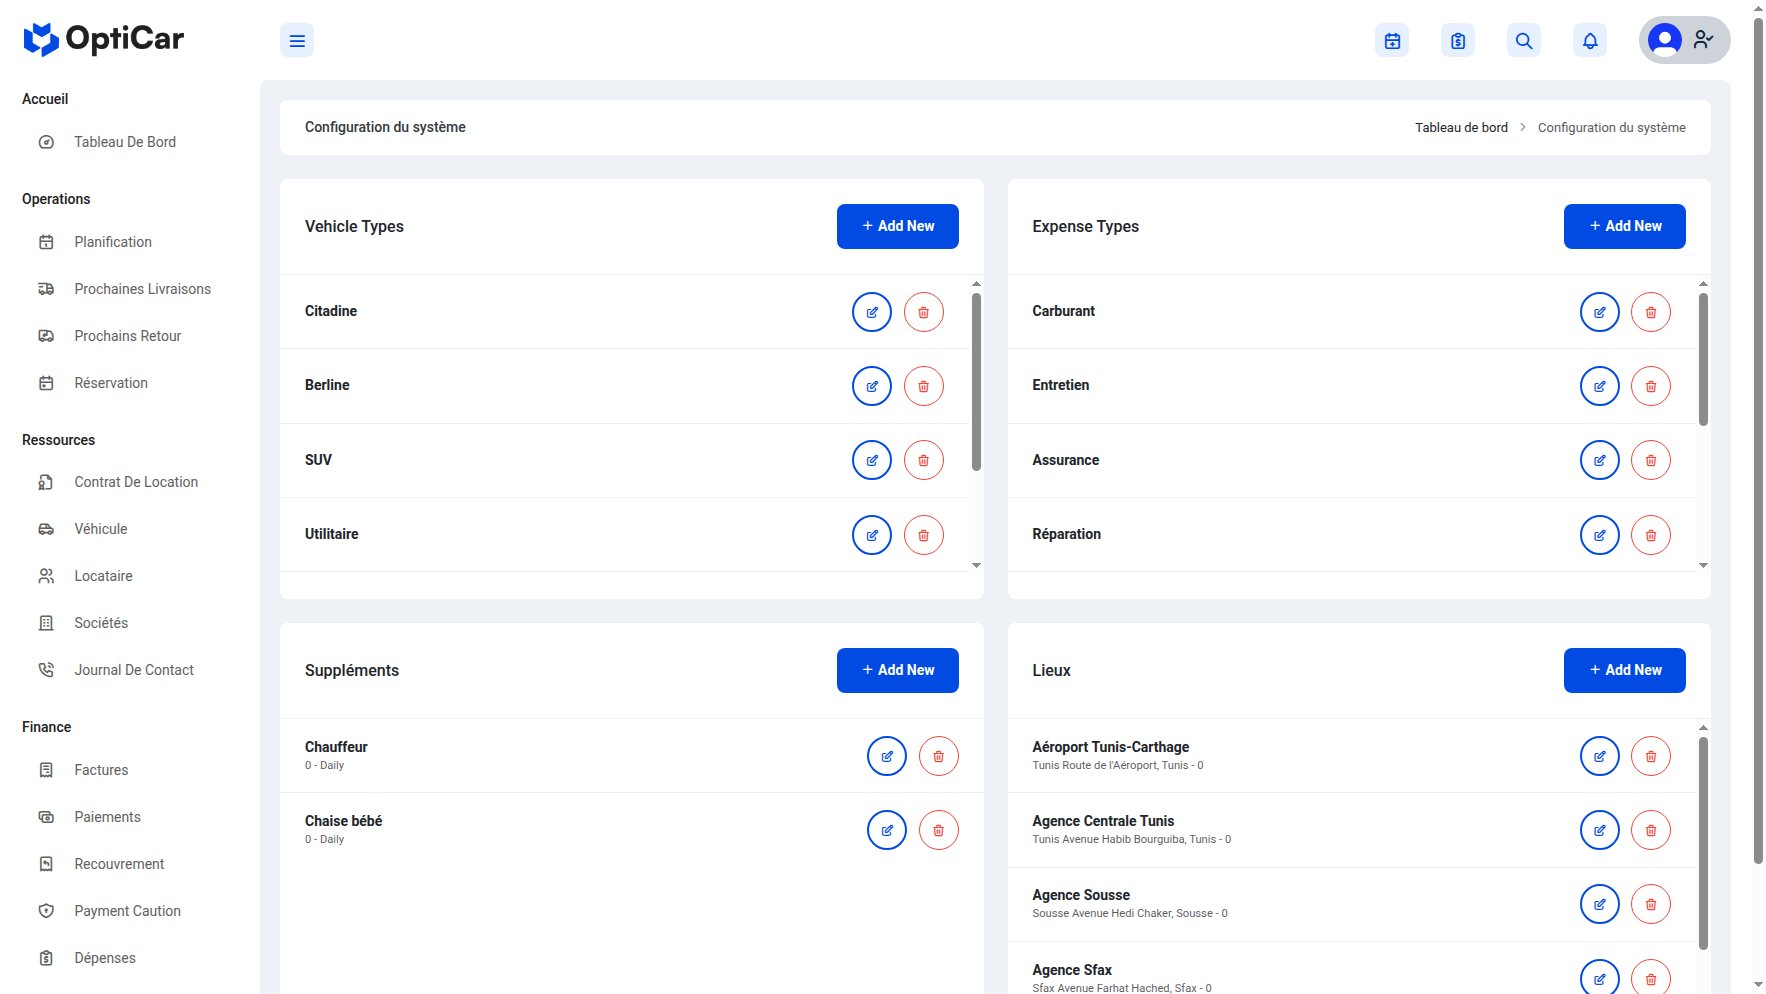Delete the Utilitaire vehicle type
This screenshot has height=994, width=1766.
[924, 535]
